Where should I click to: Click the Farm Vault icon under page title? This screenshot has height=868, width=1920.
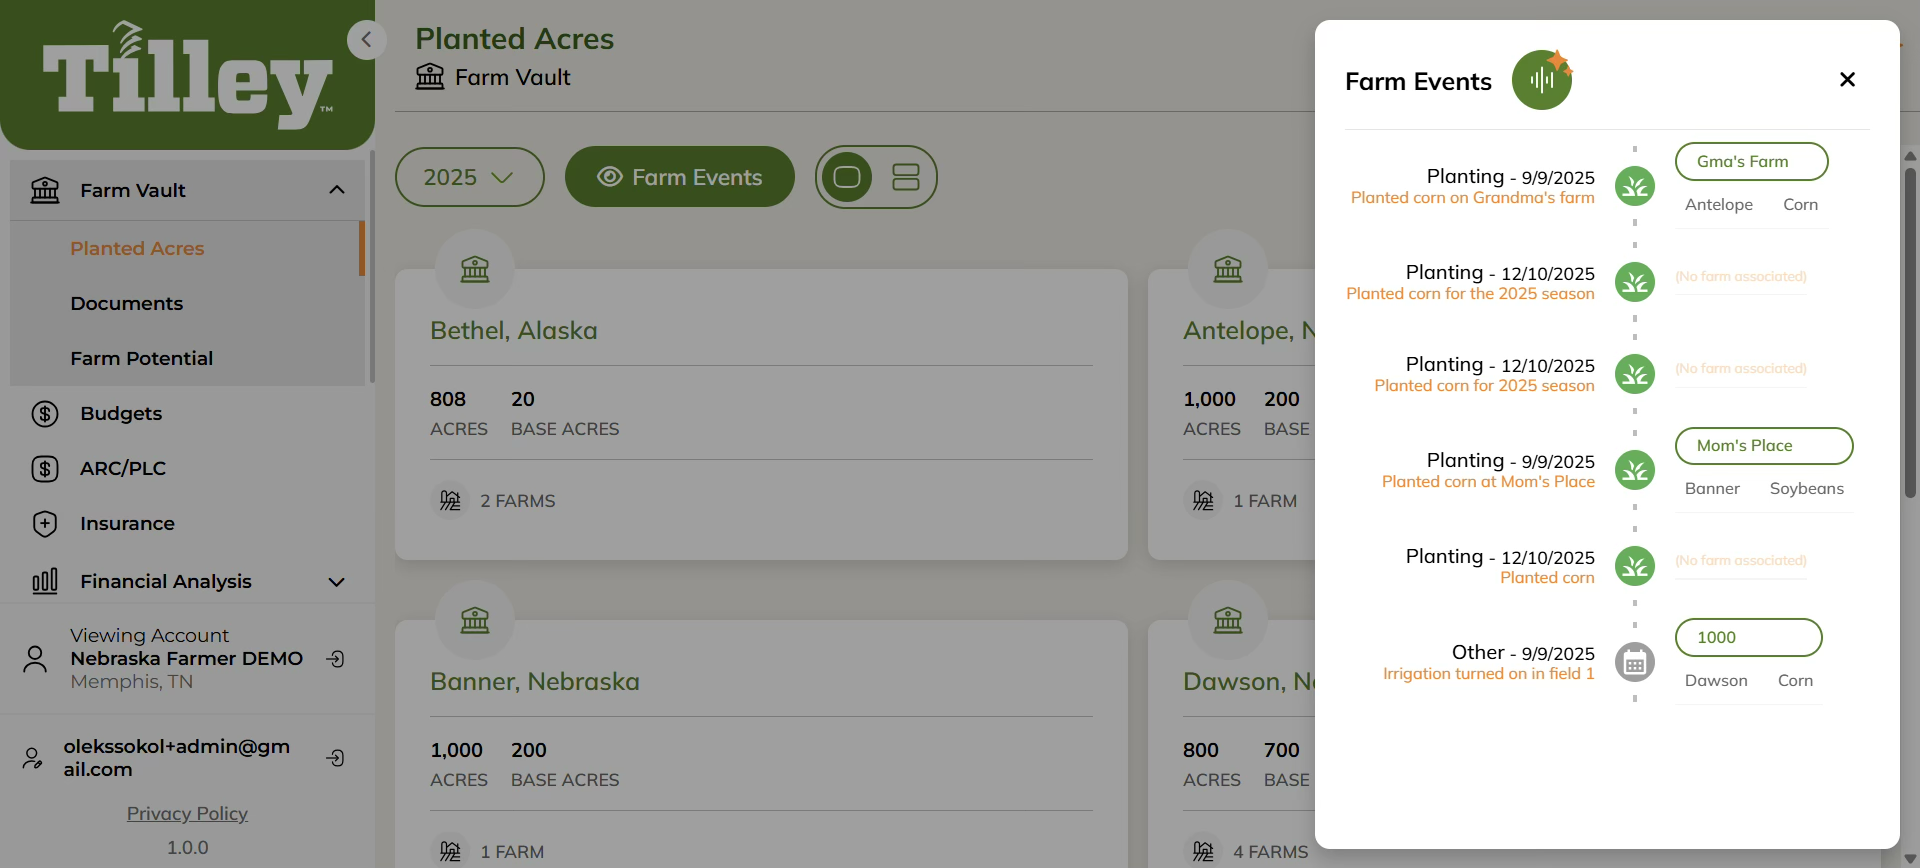[x=430, y=76]
